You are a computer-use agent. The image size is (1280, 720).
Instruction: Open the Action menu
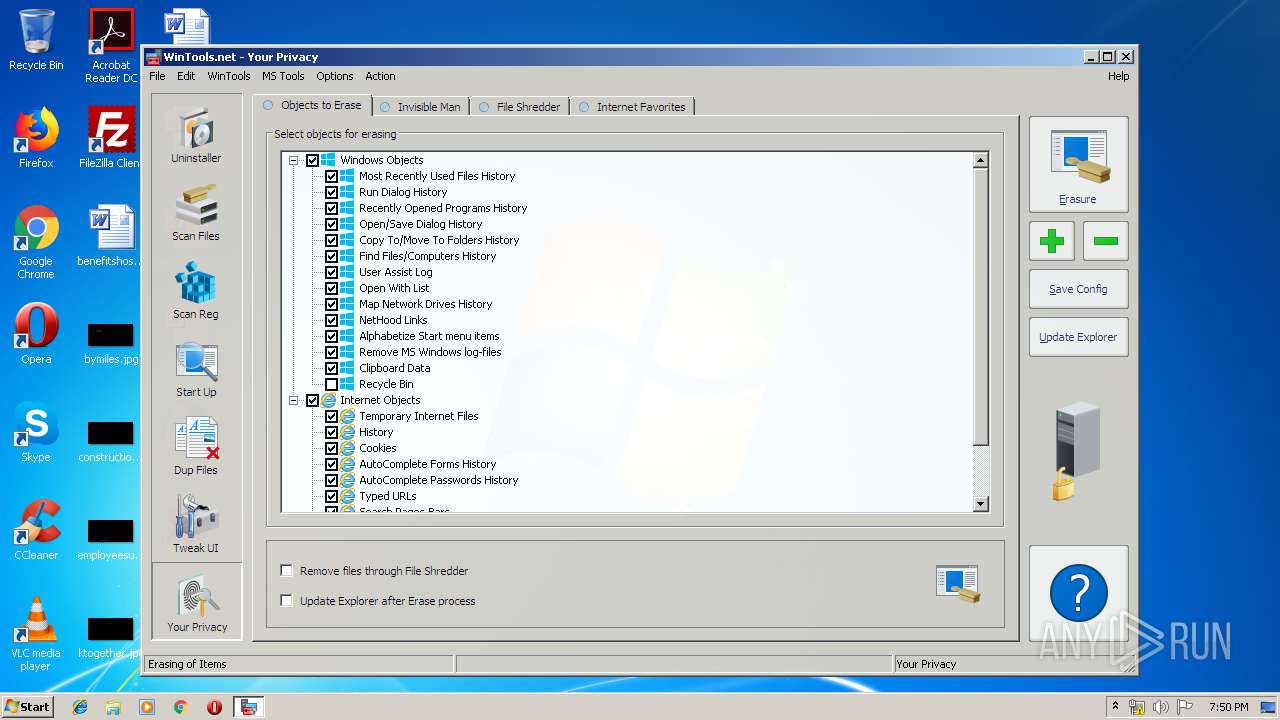pyautogui.click(x=380, y=76)
